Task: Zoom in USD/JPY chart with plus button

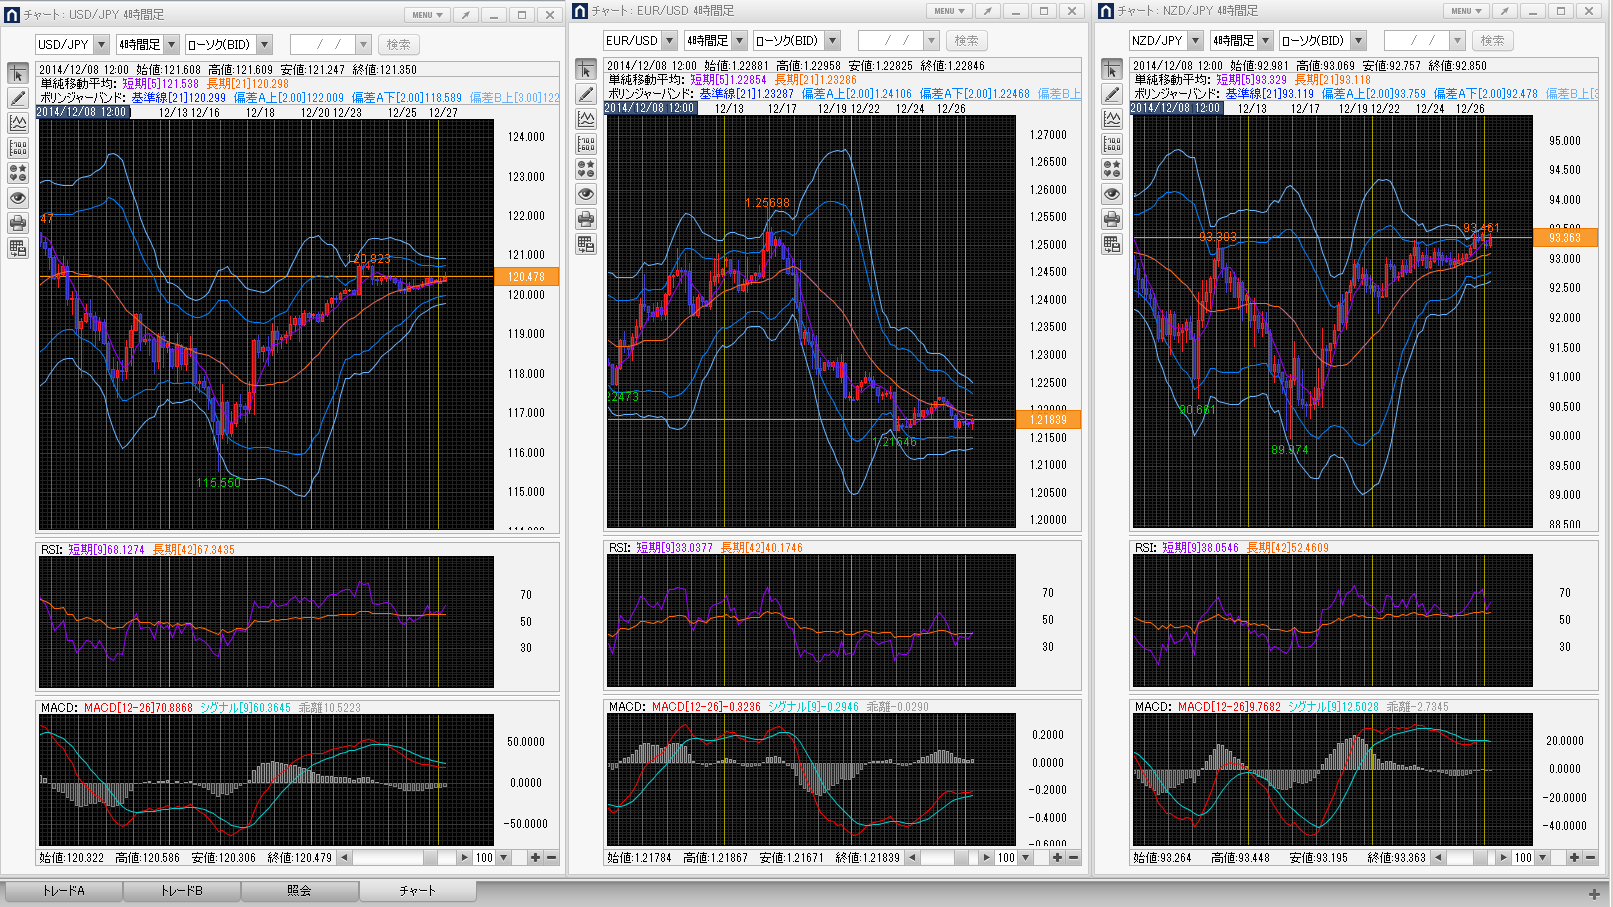Action: [535, 858]
